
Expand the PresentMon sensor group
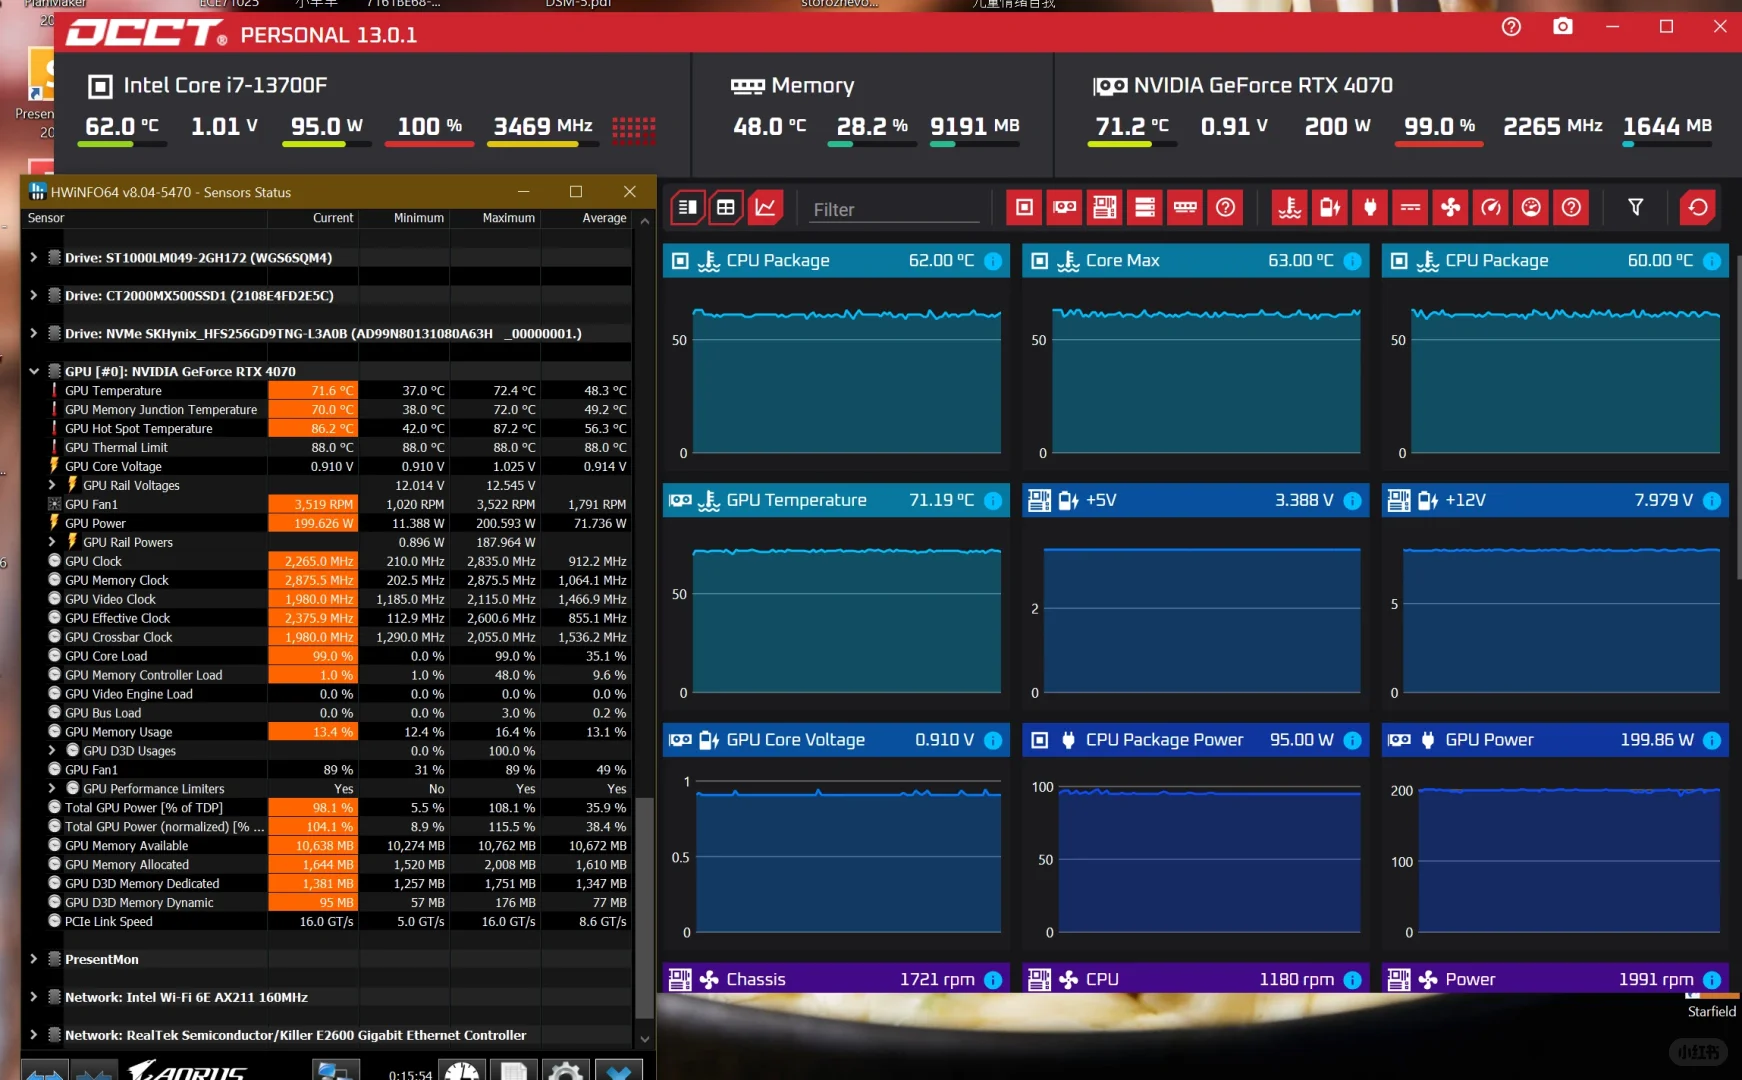click(x=34, y=959)
